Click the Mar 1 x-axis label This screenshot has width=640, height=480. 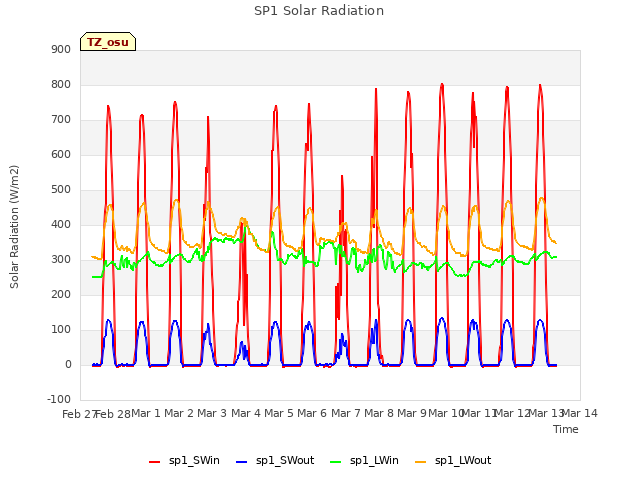(146, 413)
